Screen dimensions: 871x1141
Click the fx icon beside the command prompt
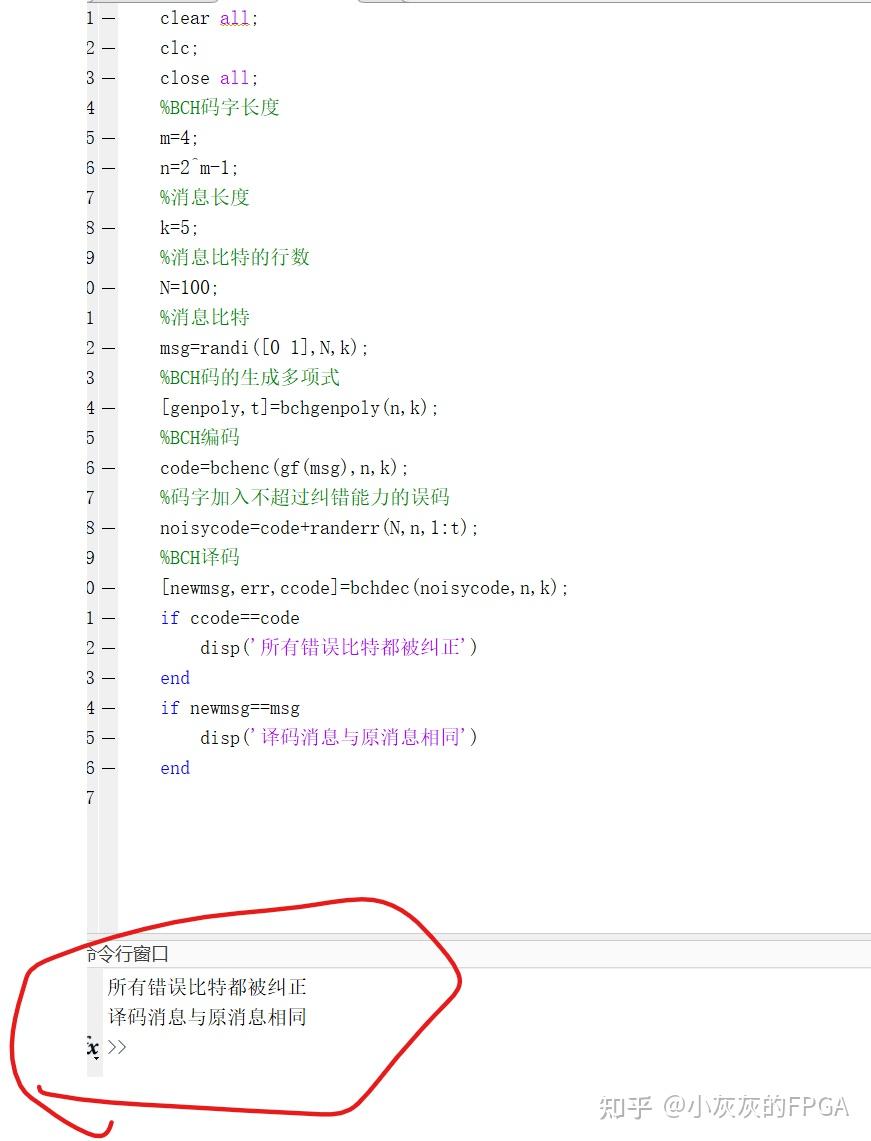[x=91, y=1048]
